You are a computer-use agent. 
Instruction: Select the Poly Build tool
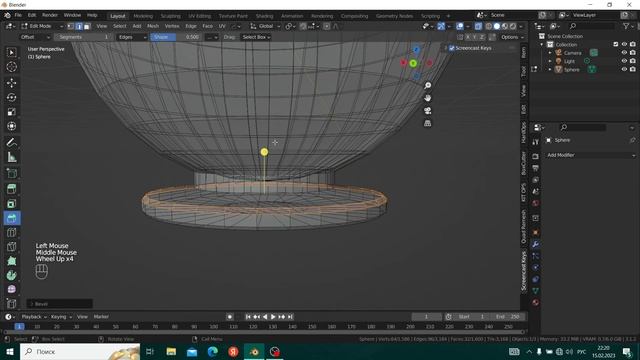coord(11,261)
